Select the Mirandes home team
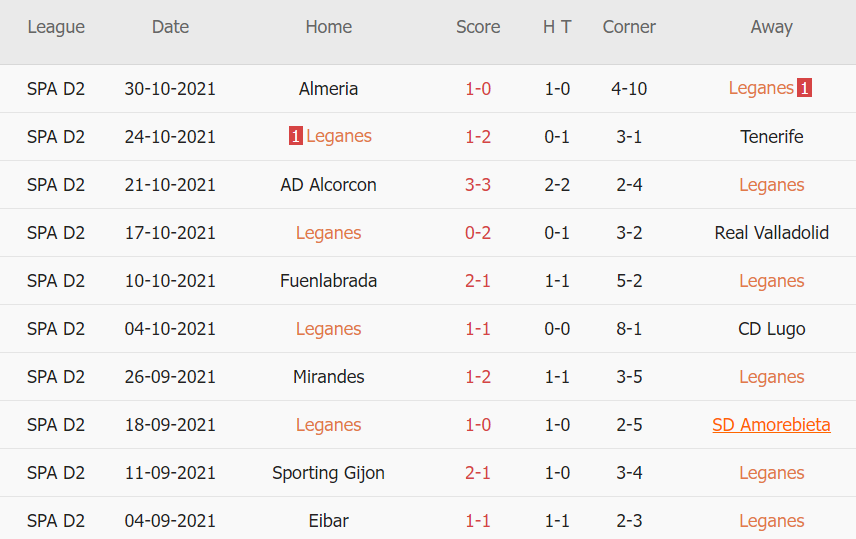The width and height of the screenshot is (856, 539). click(328, 377)
